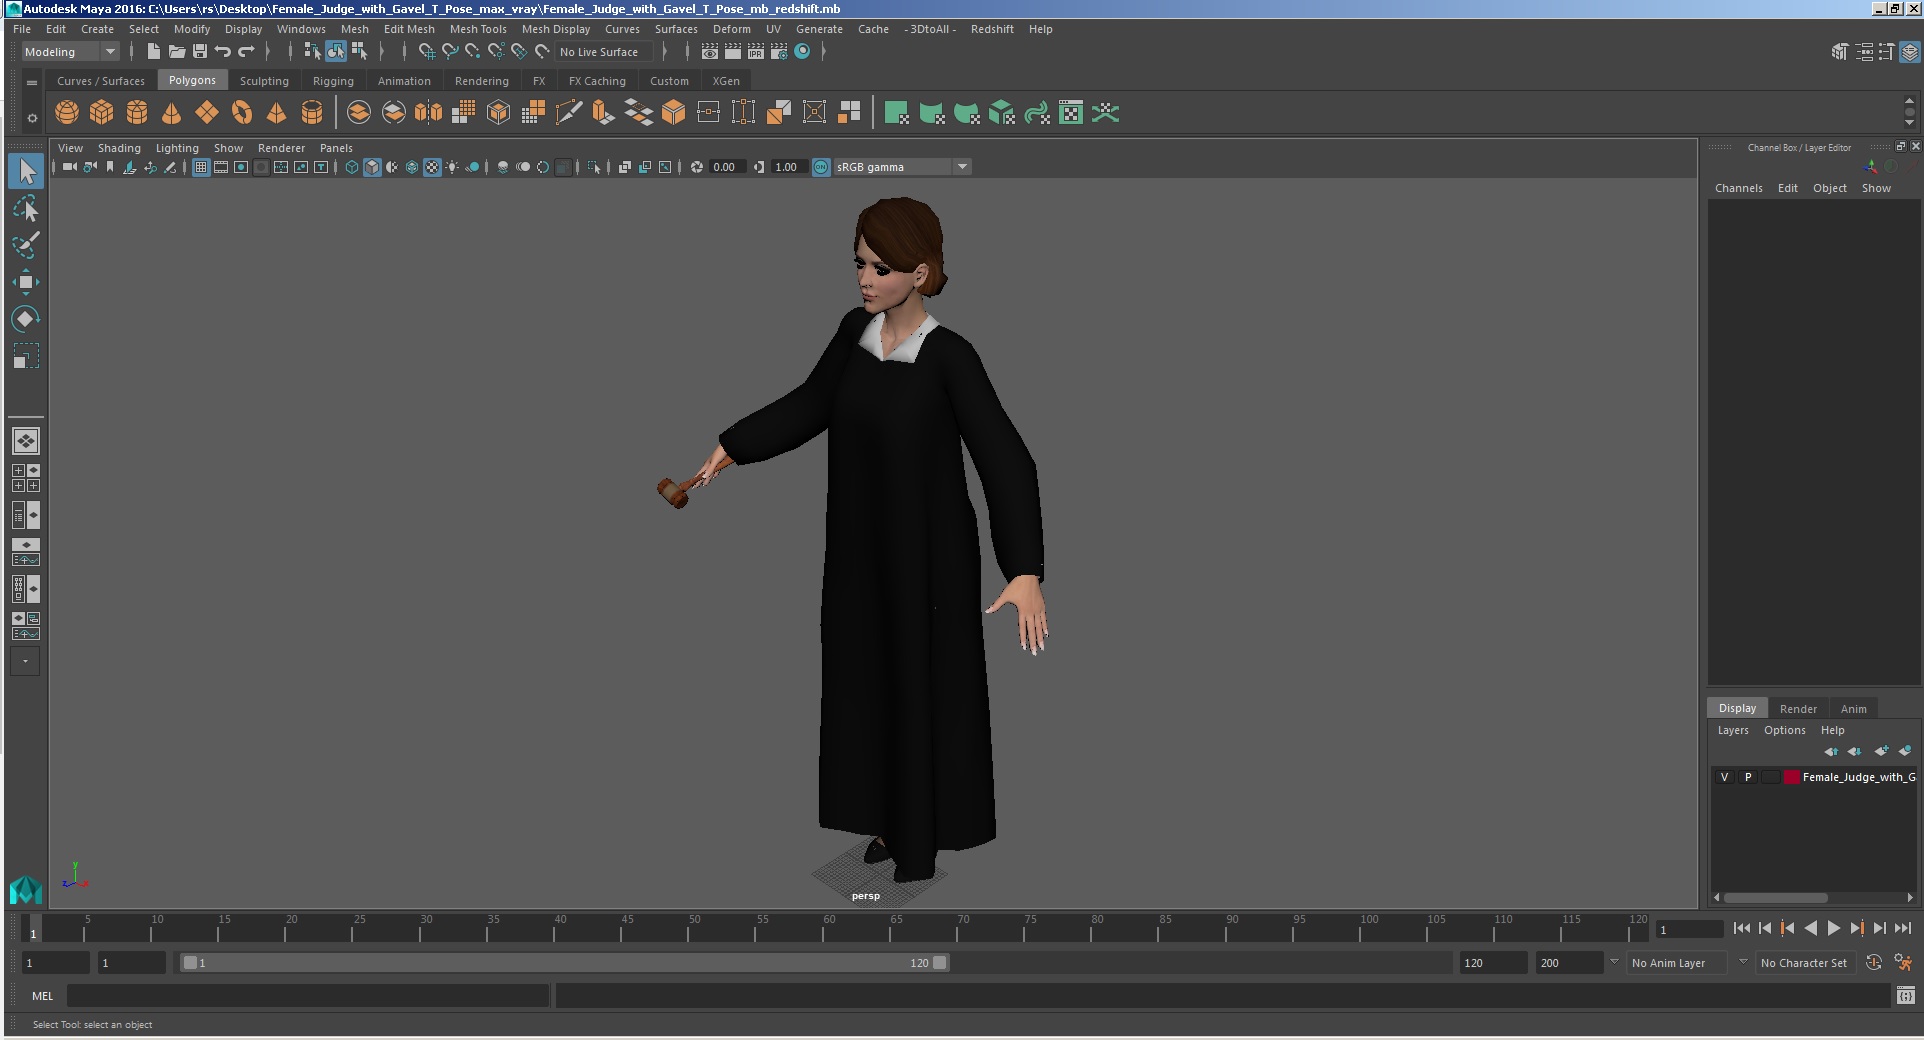Viewport: 1924px width, 1040px height.
Task: Click the undo arrow icon
Action: click(x=223, y=52)
